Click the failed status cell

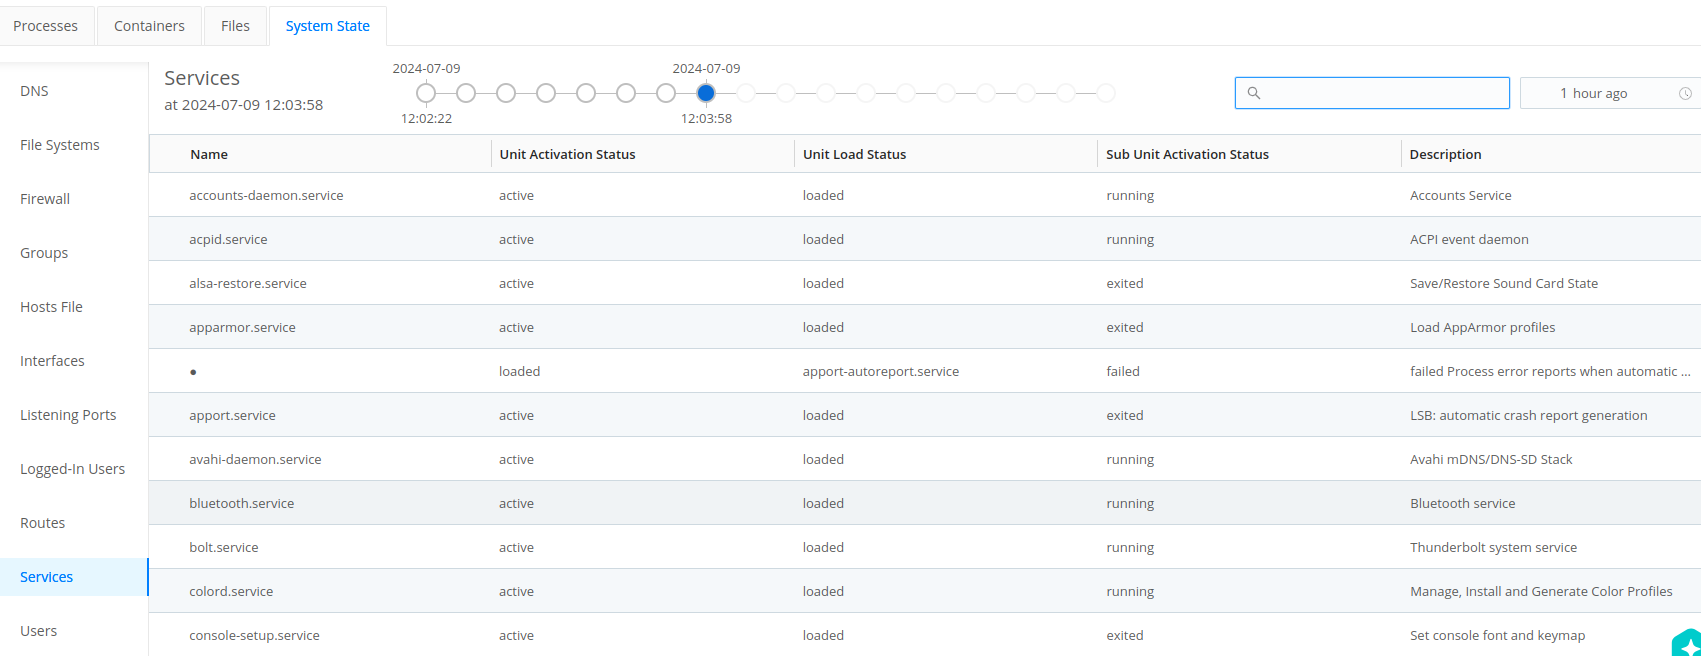click(x=1122, y=371)
